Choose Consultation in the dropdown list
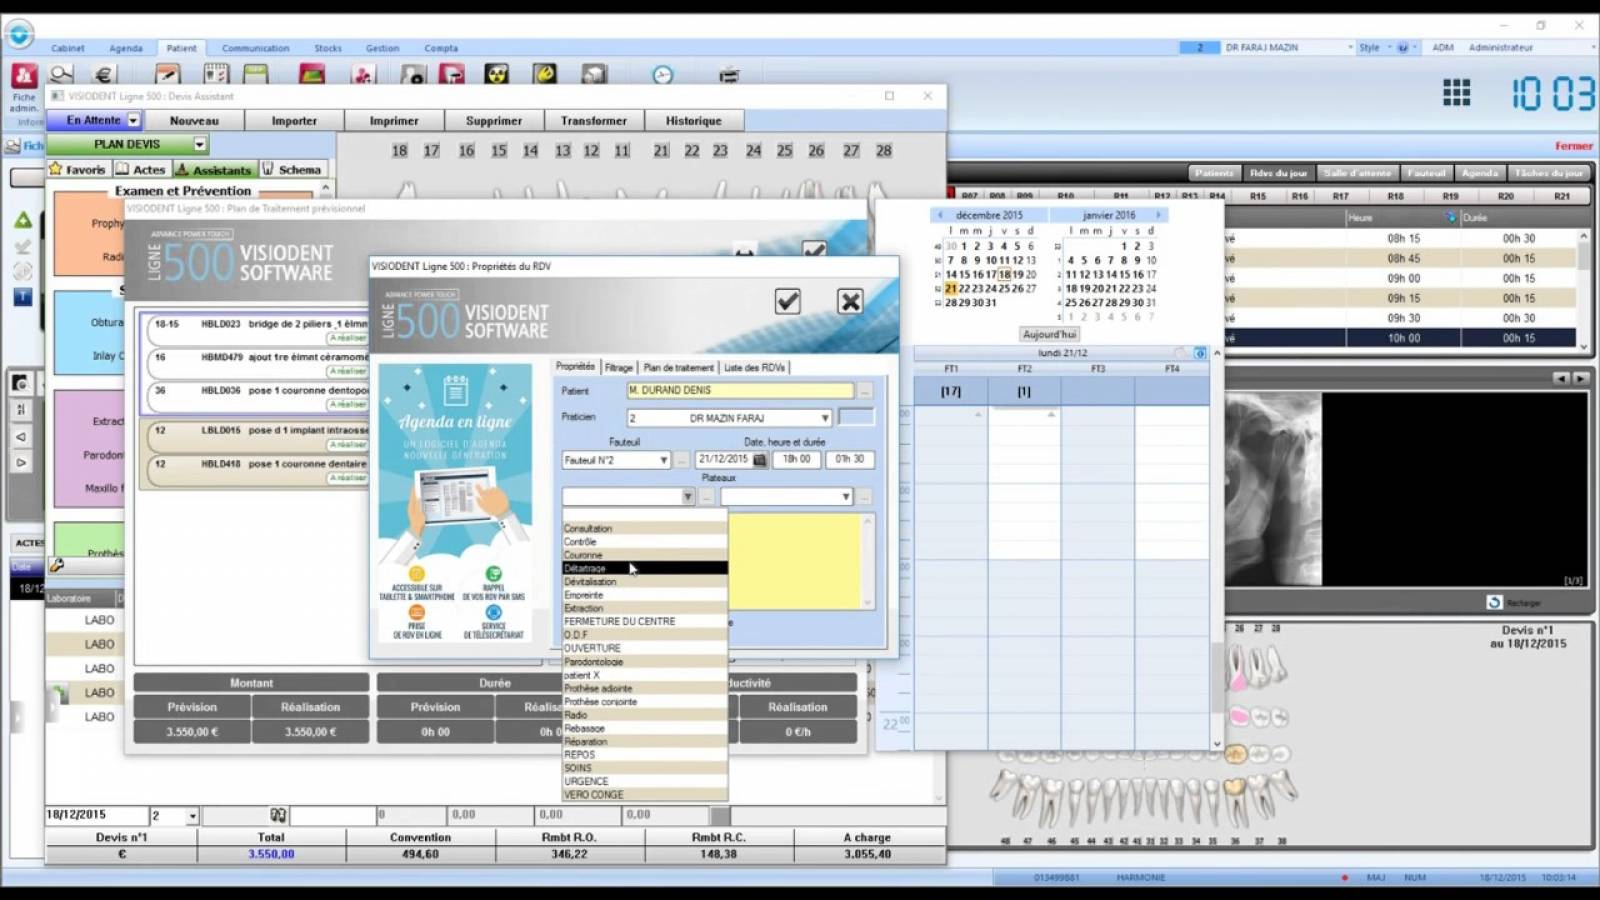 [x=588, y=528]
